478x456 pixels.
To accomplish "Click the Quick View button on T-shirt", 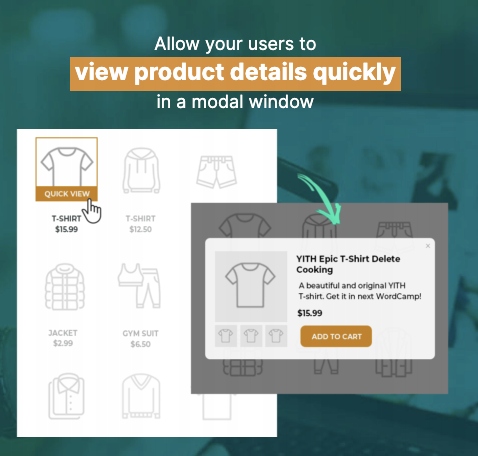I will pos(67,194).
